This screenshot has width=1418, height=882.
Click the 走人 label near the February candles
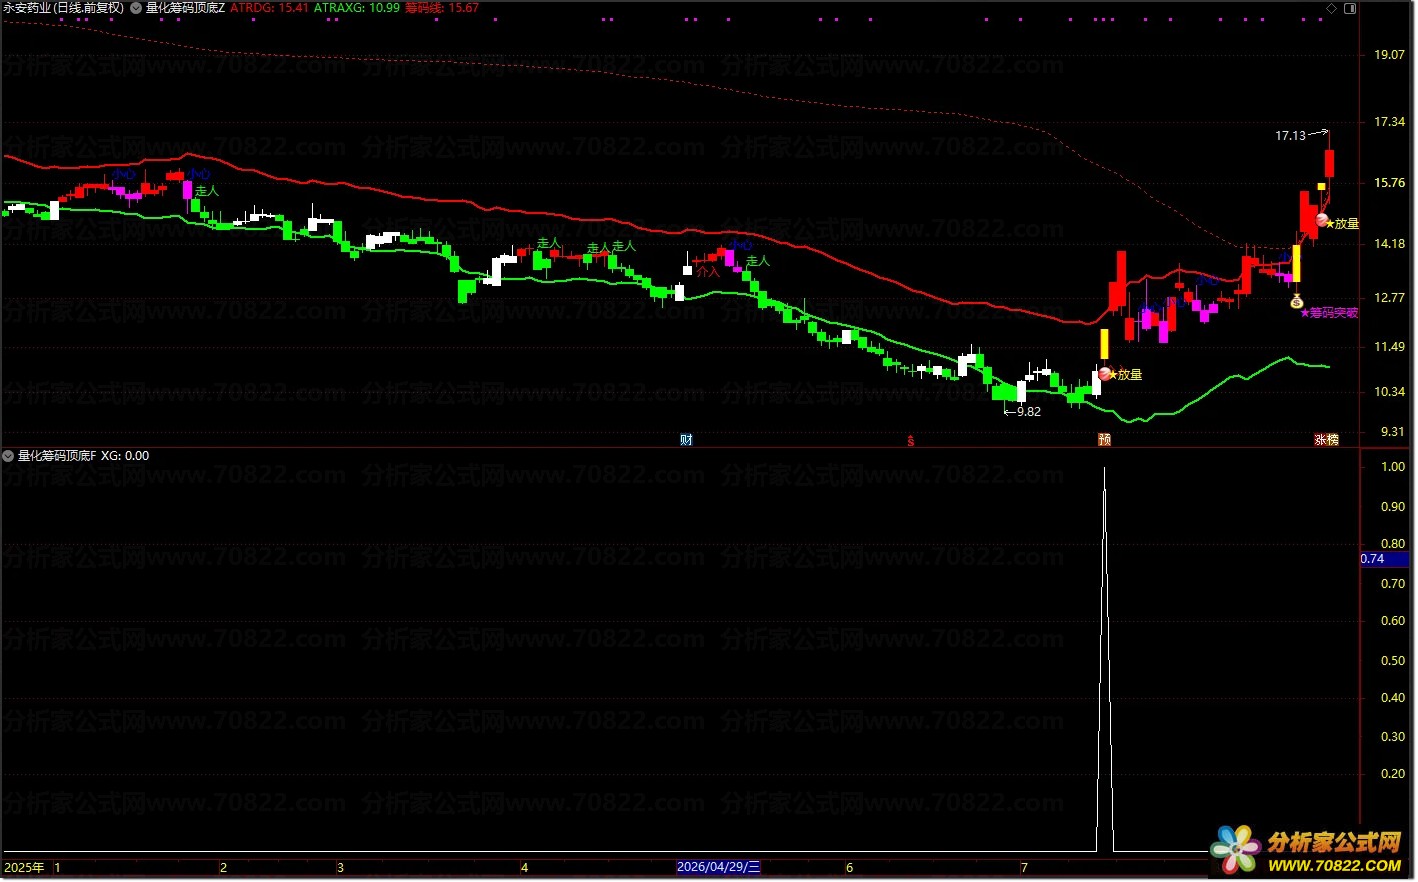point(206,191)
